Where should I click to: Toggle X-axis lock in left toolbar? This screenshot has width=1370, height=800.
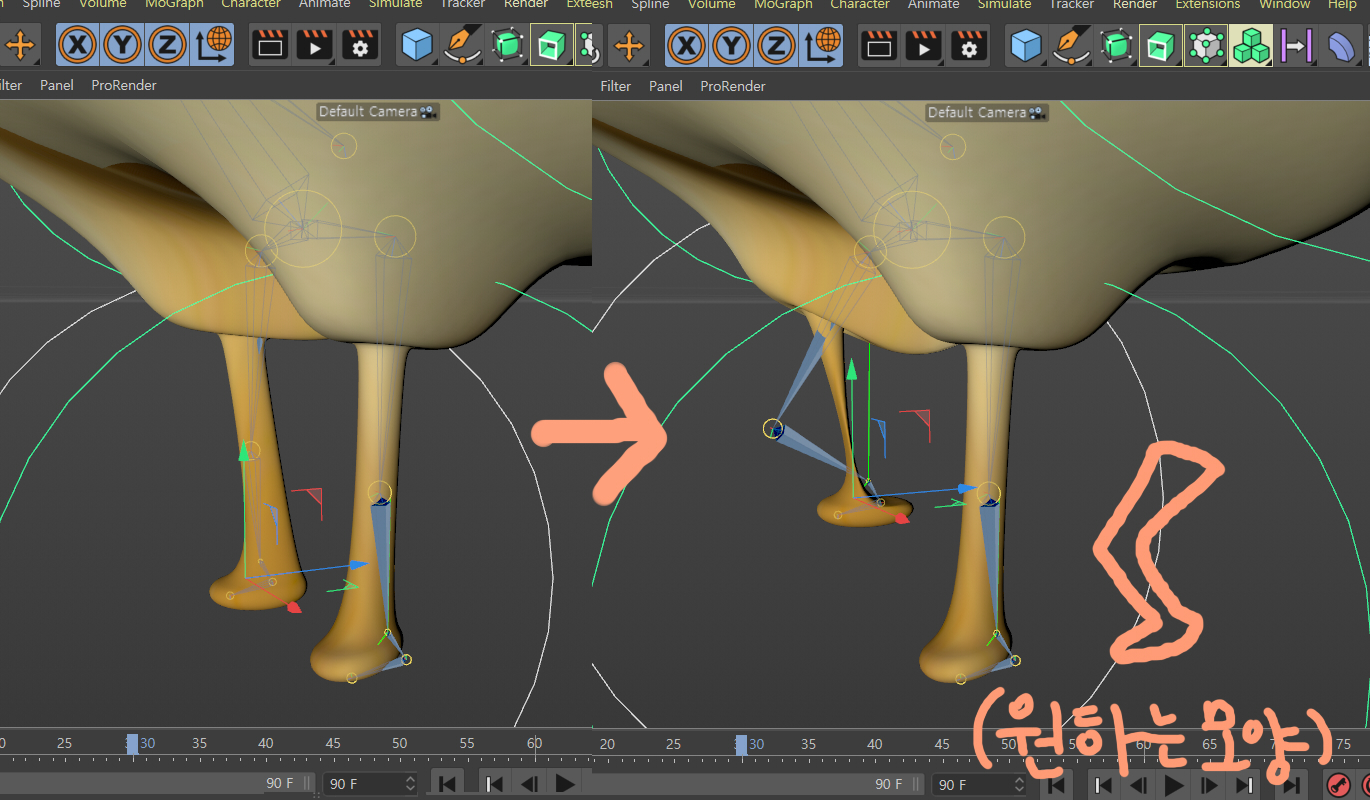click(x=78, y=45)
